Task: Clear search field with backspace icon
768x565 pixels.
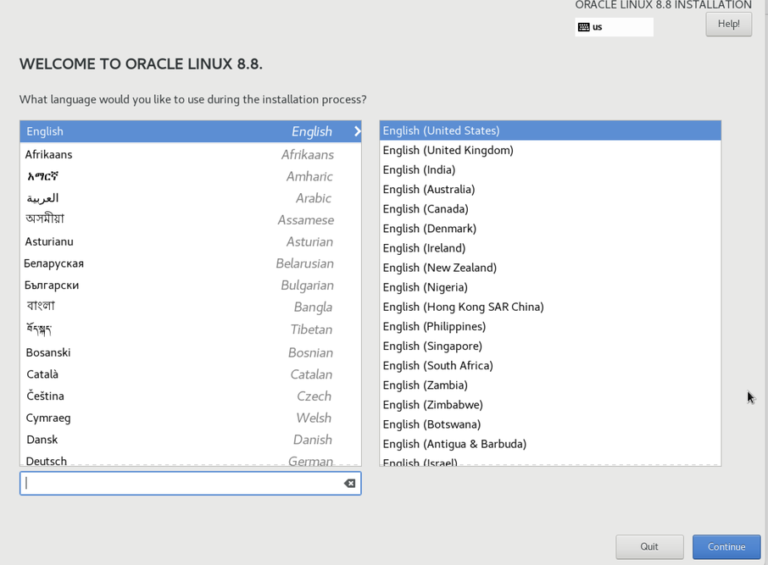Action: [349, 484]
